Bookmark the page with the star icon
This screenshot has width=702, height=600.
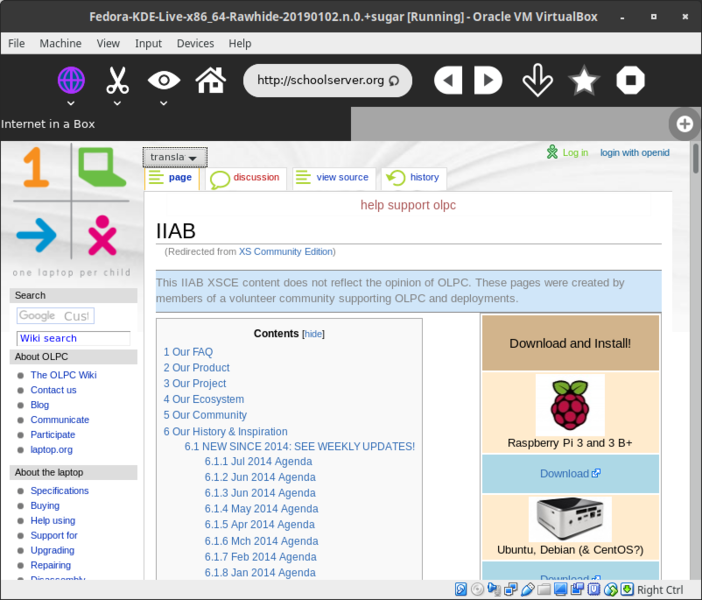584,81
